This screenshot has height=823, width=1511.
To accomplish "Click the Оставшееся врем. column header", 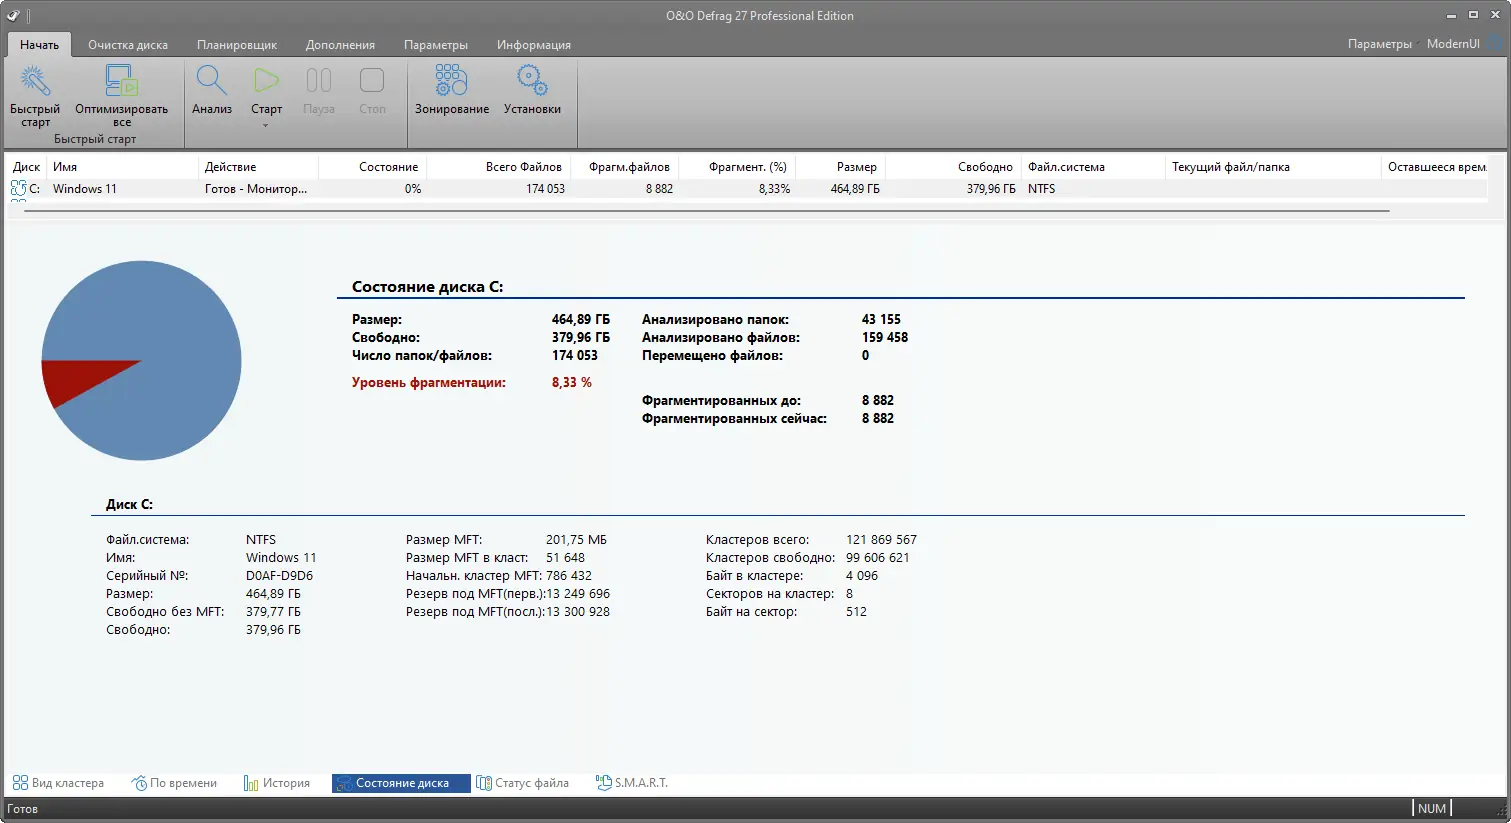I will (1435, 167).
